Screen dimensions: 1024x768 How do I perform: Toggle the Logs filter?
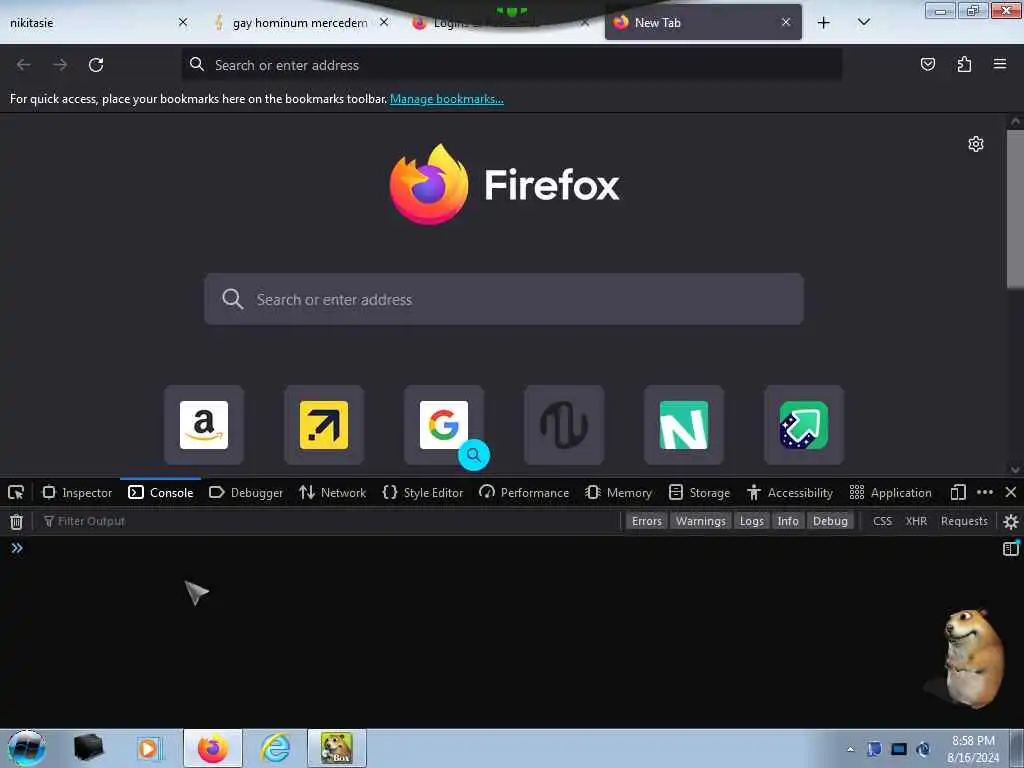coord(752,521)
